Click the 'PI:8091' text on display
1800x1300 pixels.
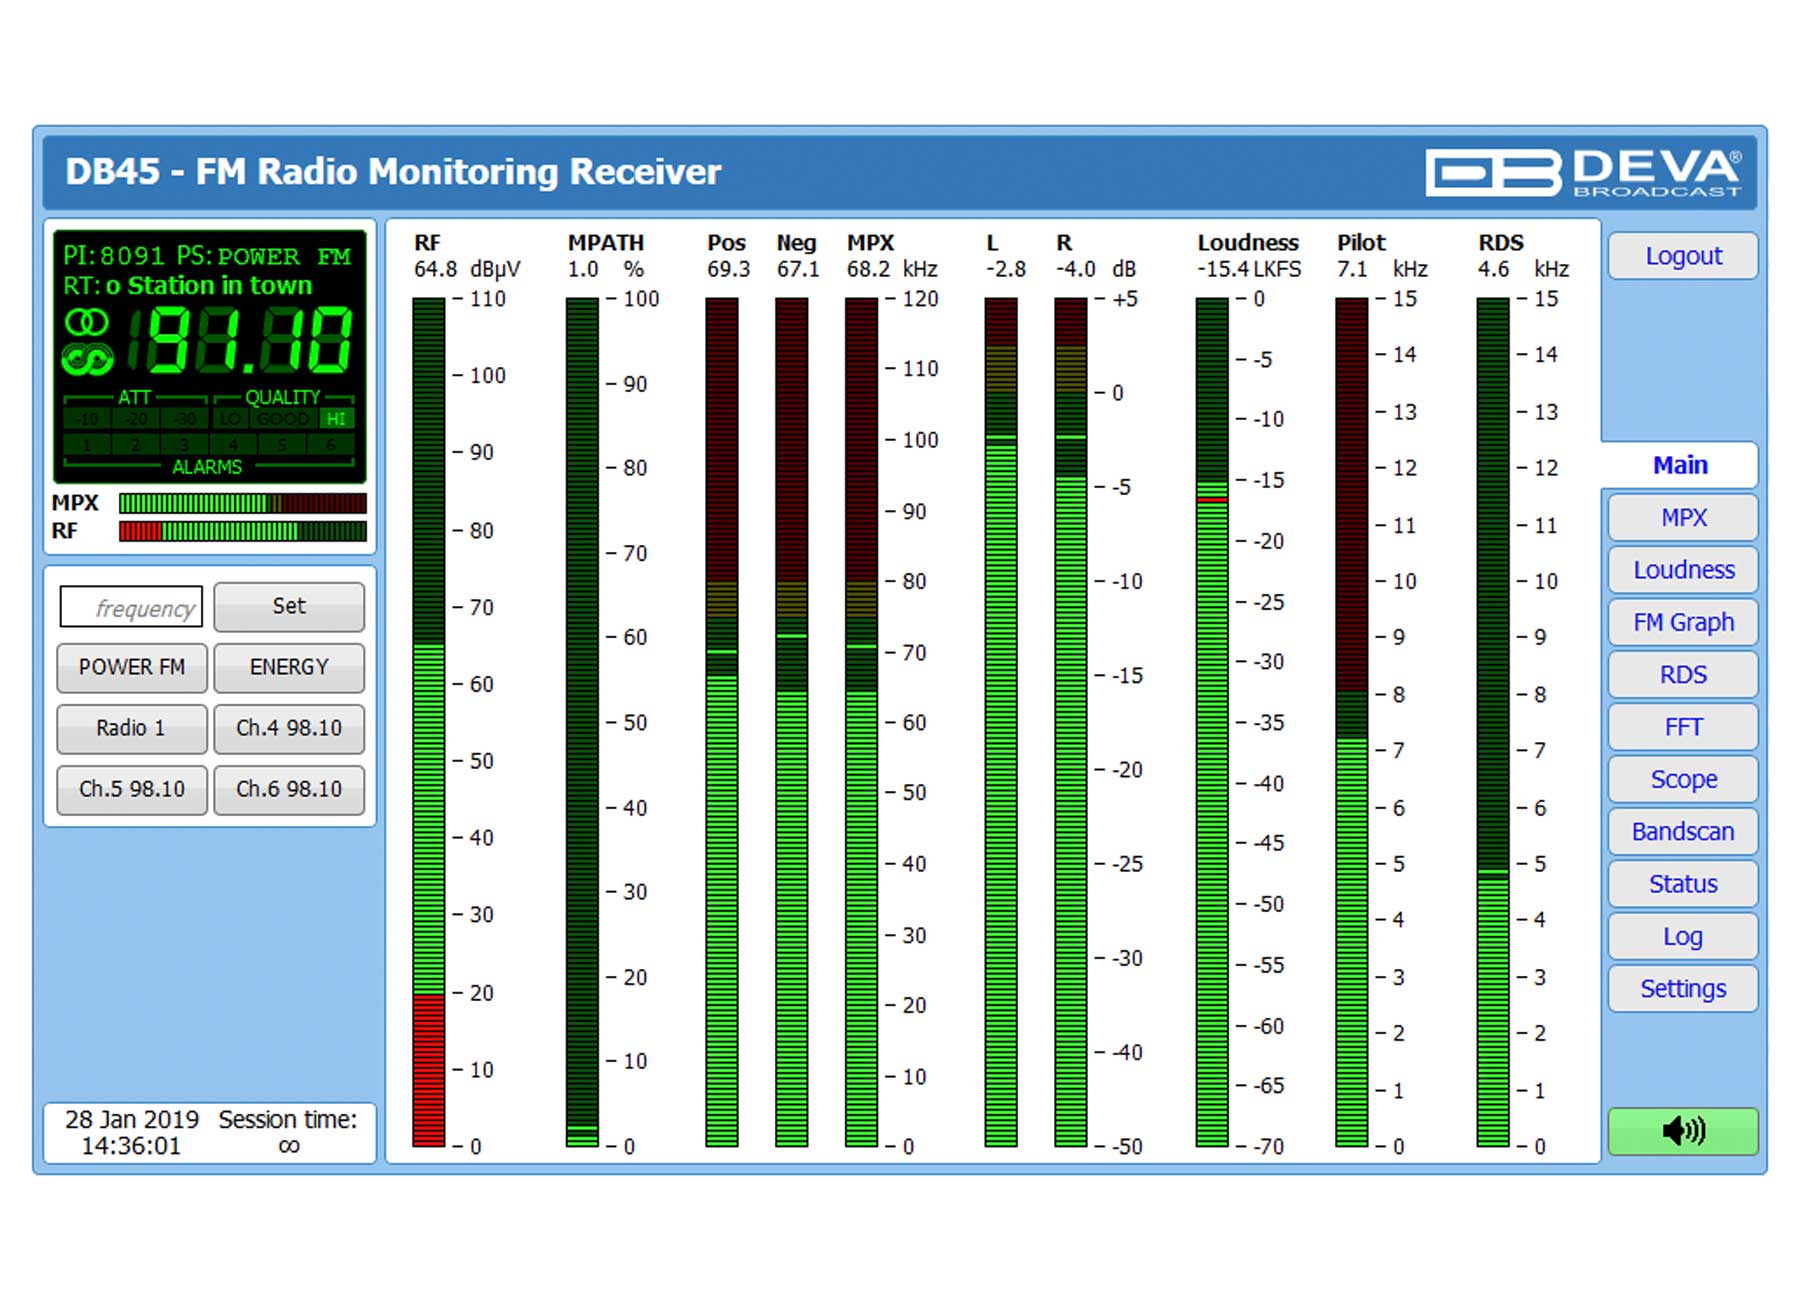[113, 256]
